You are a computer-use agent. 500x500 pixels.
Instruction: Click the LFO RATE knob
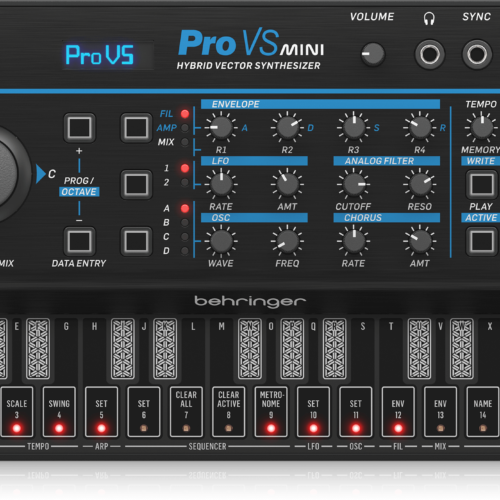coord(221,184)
